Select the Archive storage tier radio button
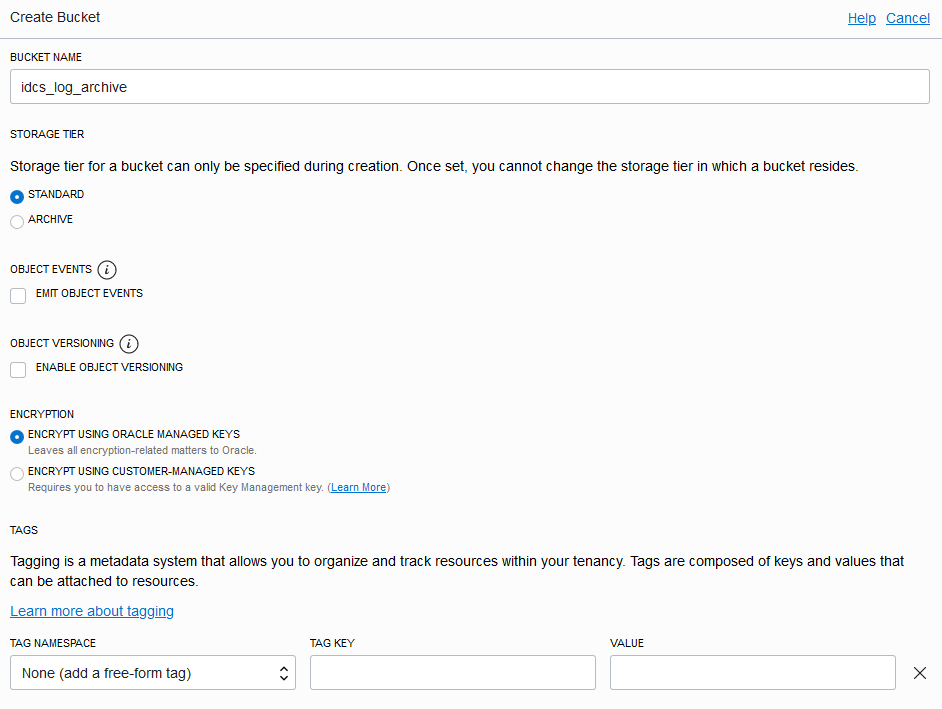Screen dimensions: 942x709 point(17,222)
